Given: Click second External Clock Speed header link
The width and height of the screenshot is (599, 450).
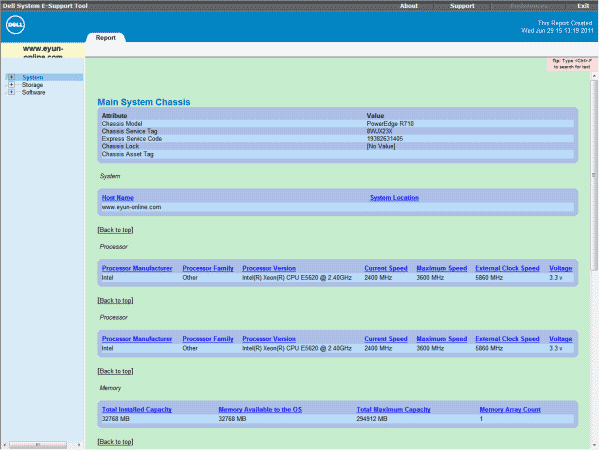Looking at the screenshot, I should [x=507, y=339].
